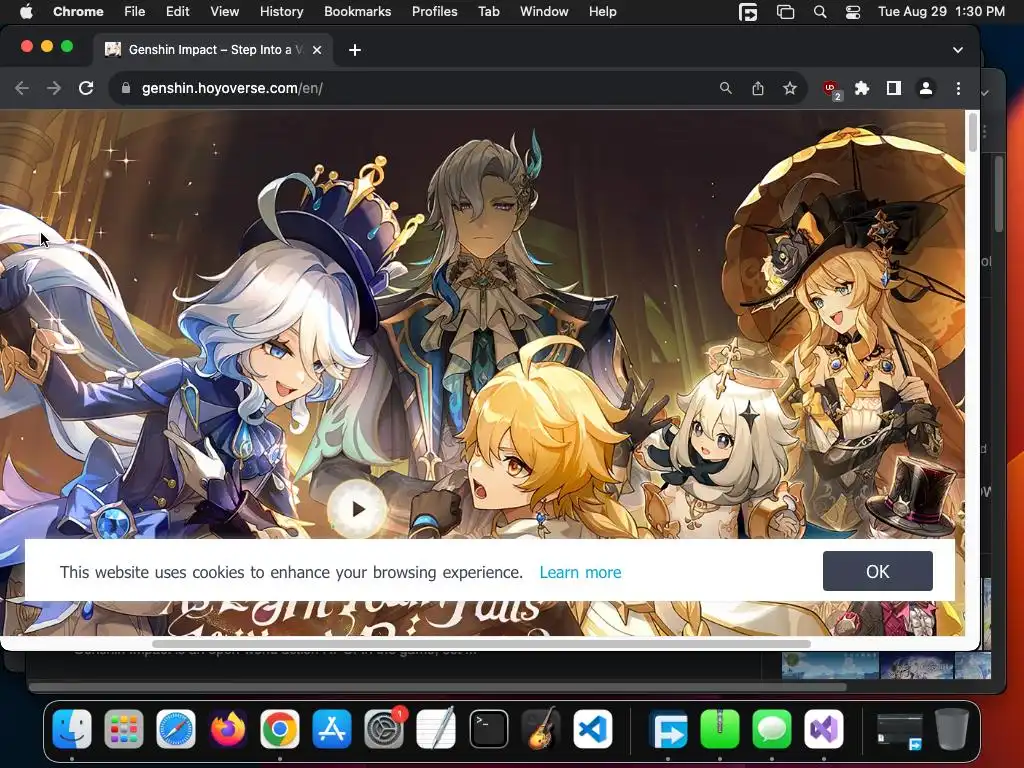Open the Tab menu
The width and height of the screenshot is (1024, 768).
(x=488, y=12)
